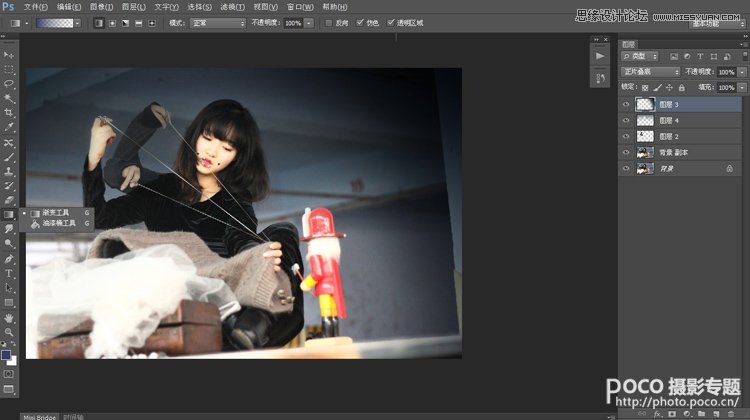Choose angle gradient style icon
This screenshot has height=420, width=750.
[125, 23]
